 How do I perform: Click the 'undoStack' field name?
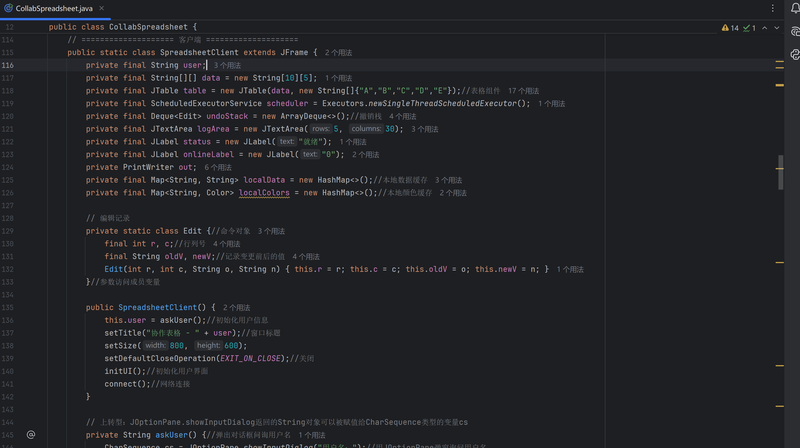click(227, 116)
